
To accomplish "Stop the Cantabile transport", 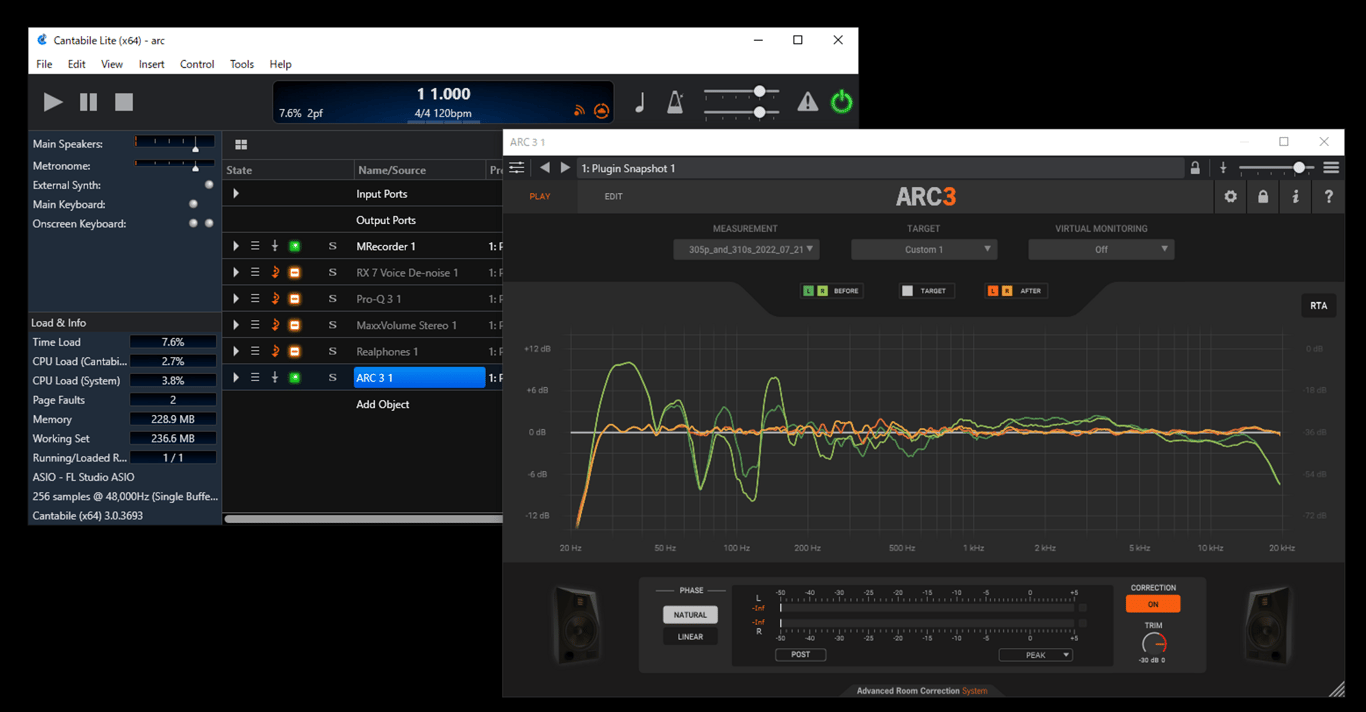I will (x=124, y=102).
